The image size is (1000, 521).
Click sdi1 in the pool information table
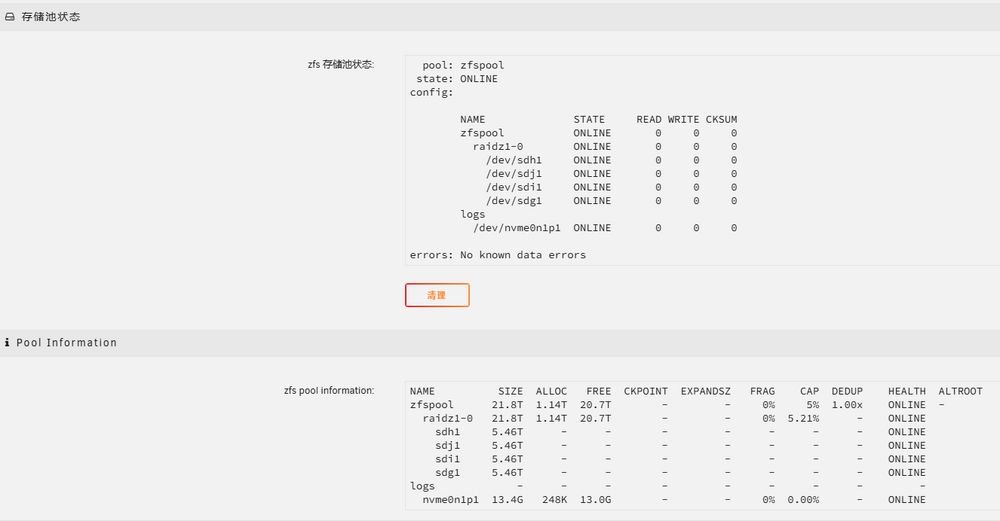pyautogui.click(x=448, y=459)
